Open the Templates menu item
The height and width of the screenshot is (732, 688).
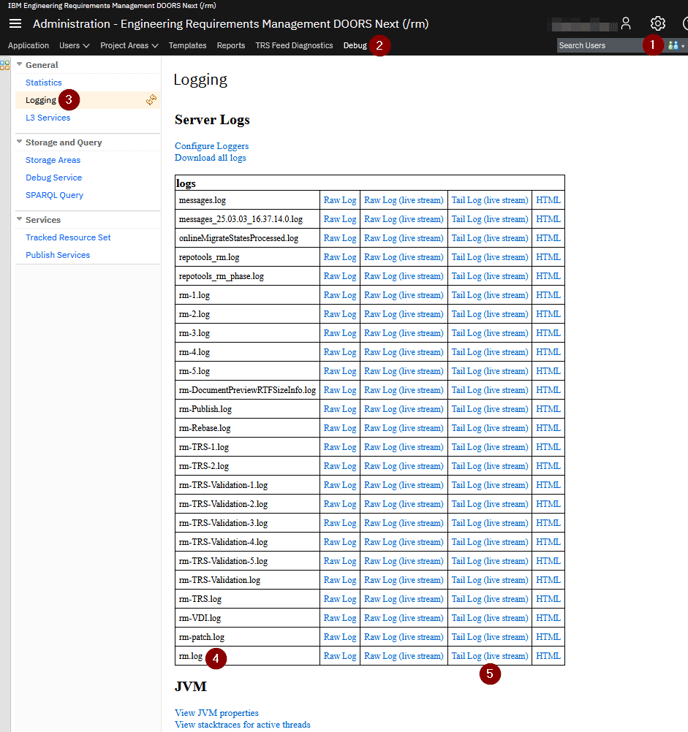(187, 45)
